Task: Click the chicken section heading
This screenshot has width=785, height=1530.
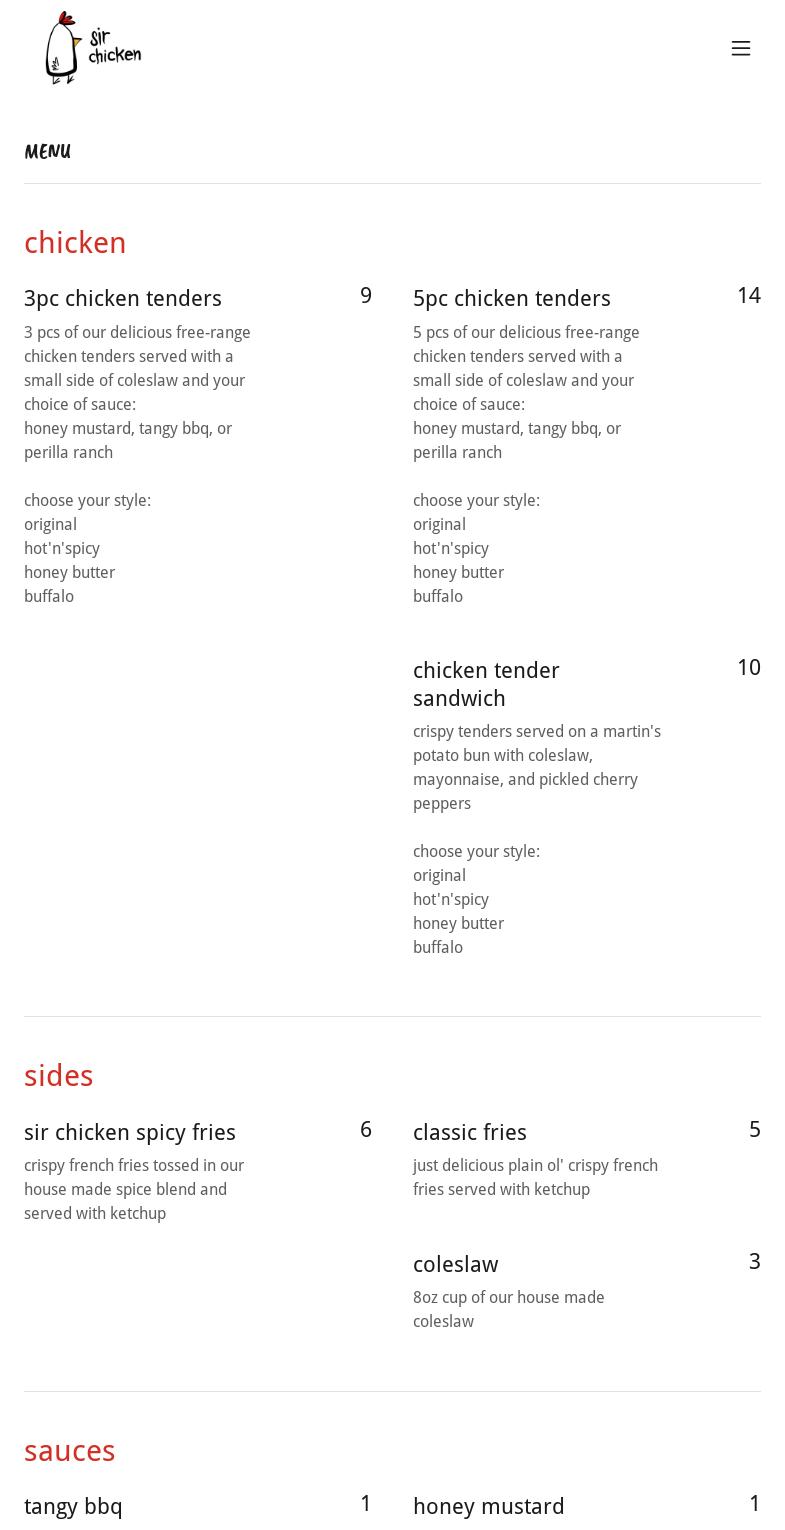Action: coord(75,243)
